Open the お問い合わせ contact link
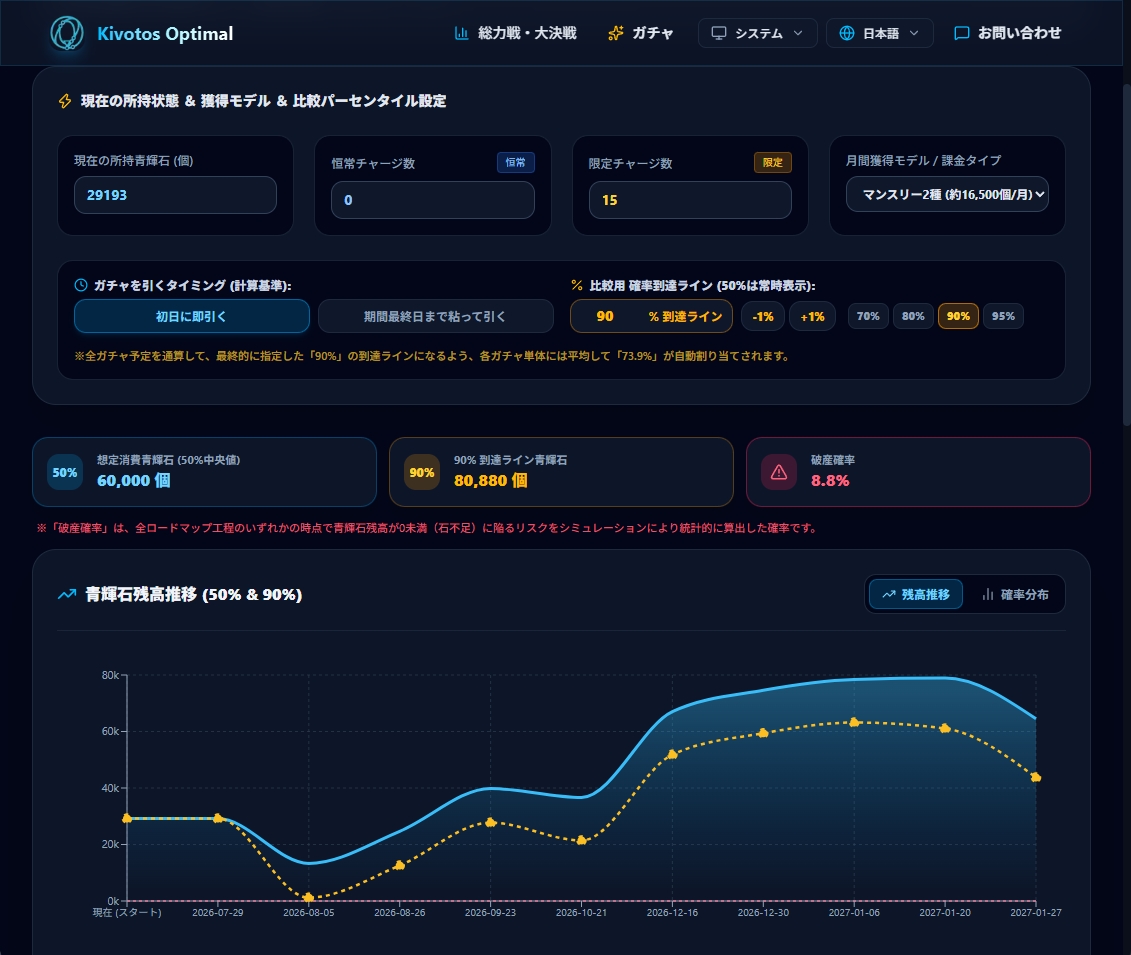The width and height of the screenshot is (1131, 955). [1008, 33]
